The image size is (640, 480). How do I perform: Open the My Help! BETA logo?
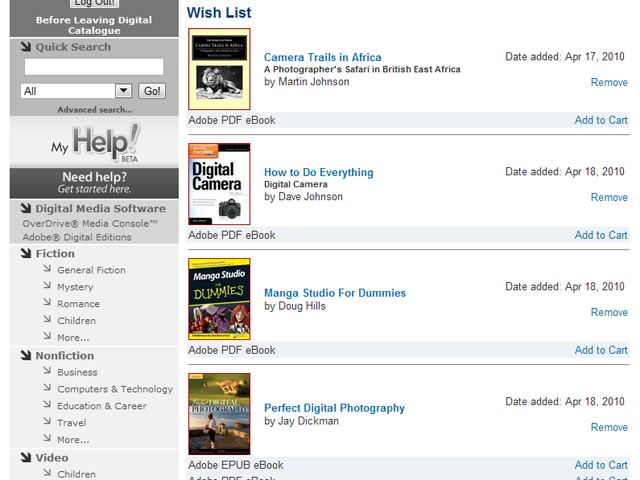pyautogui.click(x=95, y=143)
